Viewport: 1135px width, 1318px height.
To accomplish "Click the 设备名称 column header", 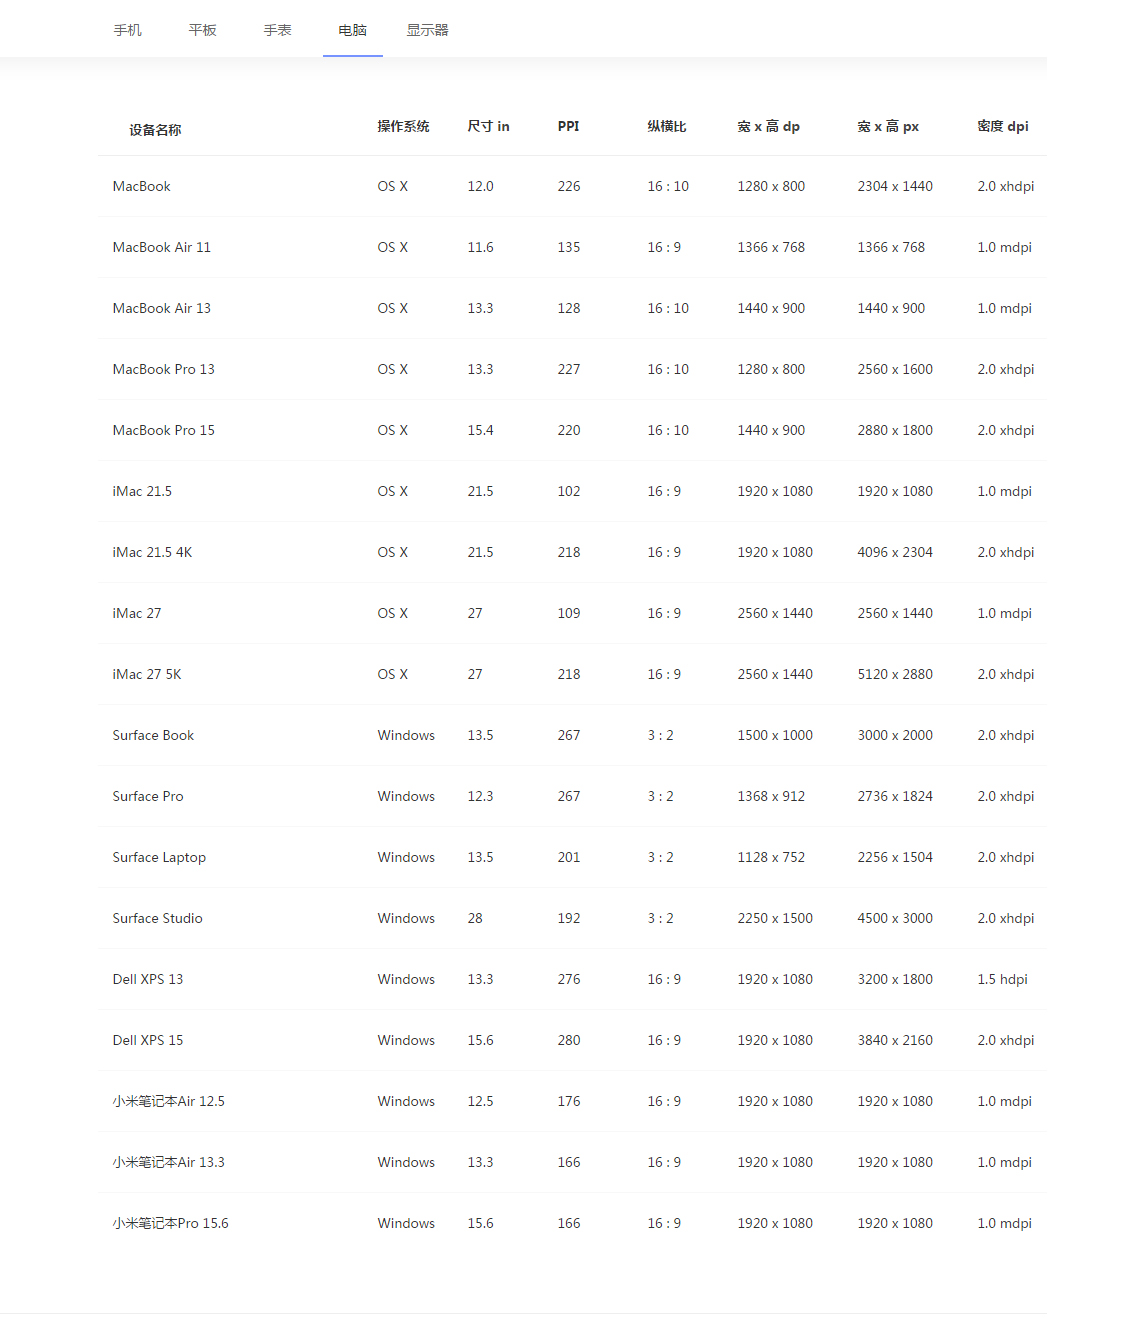I will point(155,130).
